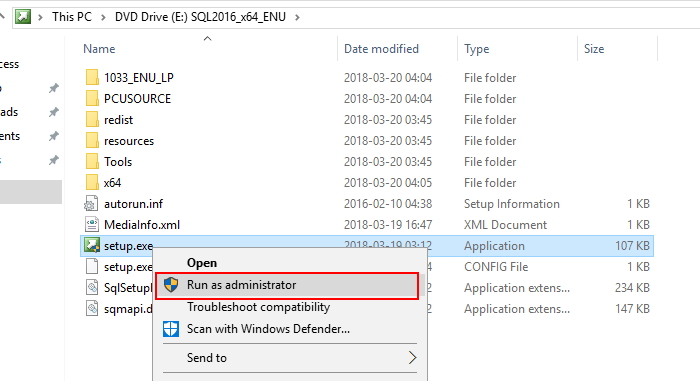Select the x64 folder name
This screenshot has width=700, height=381.
coord(112,183)
